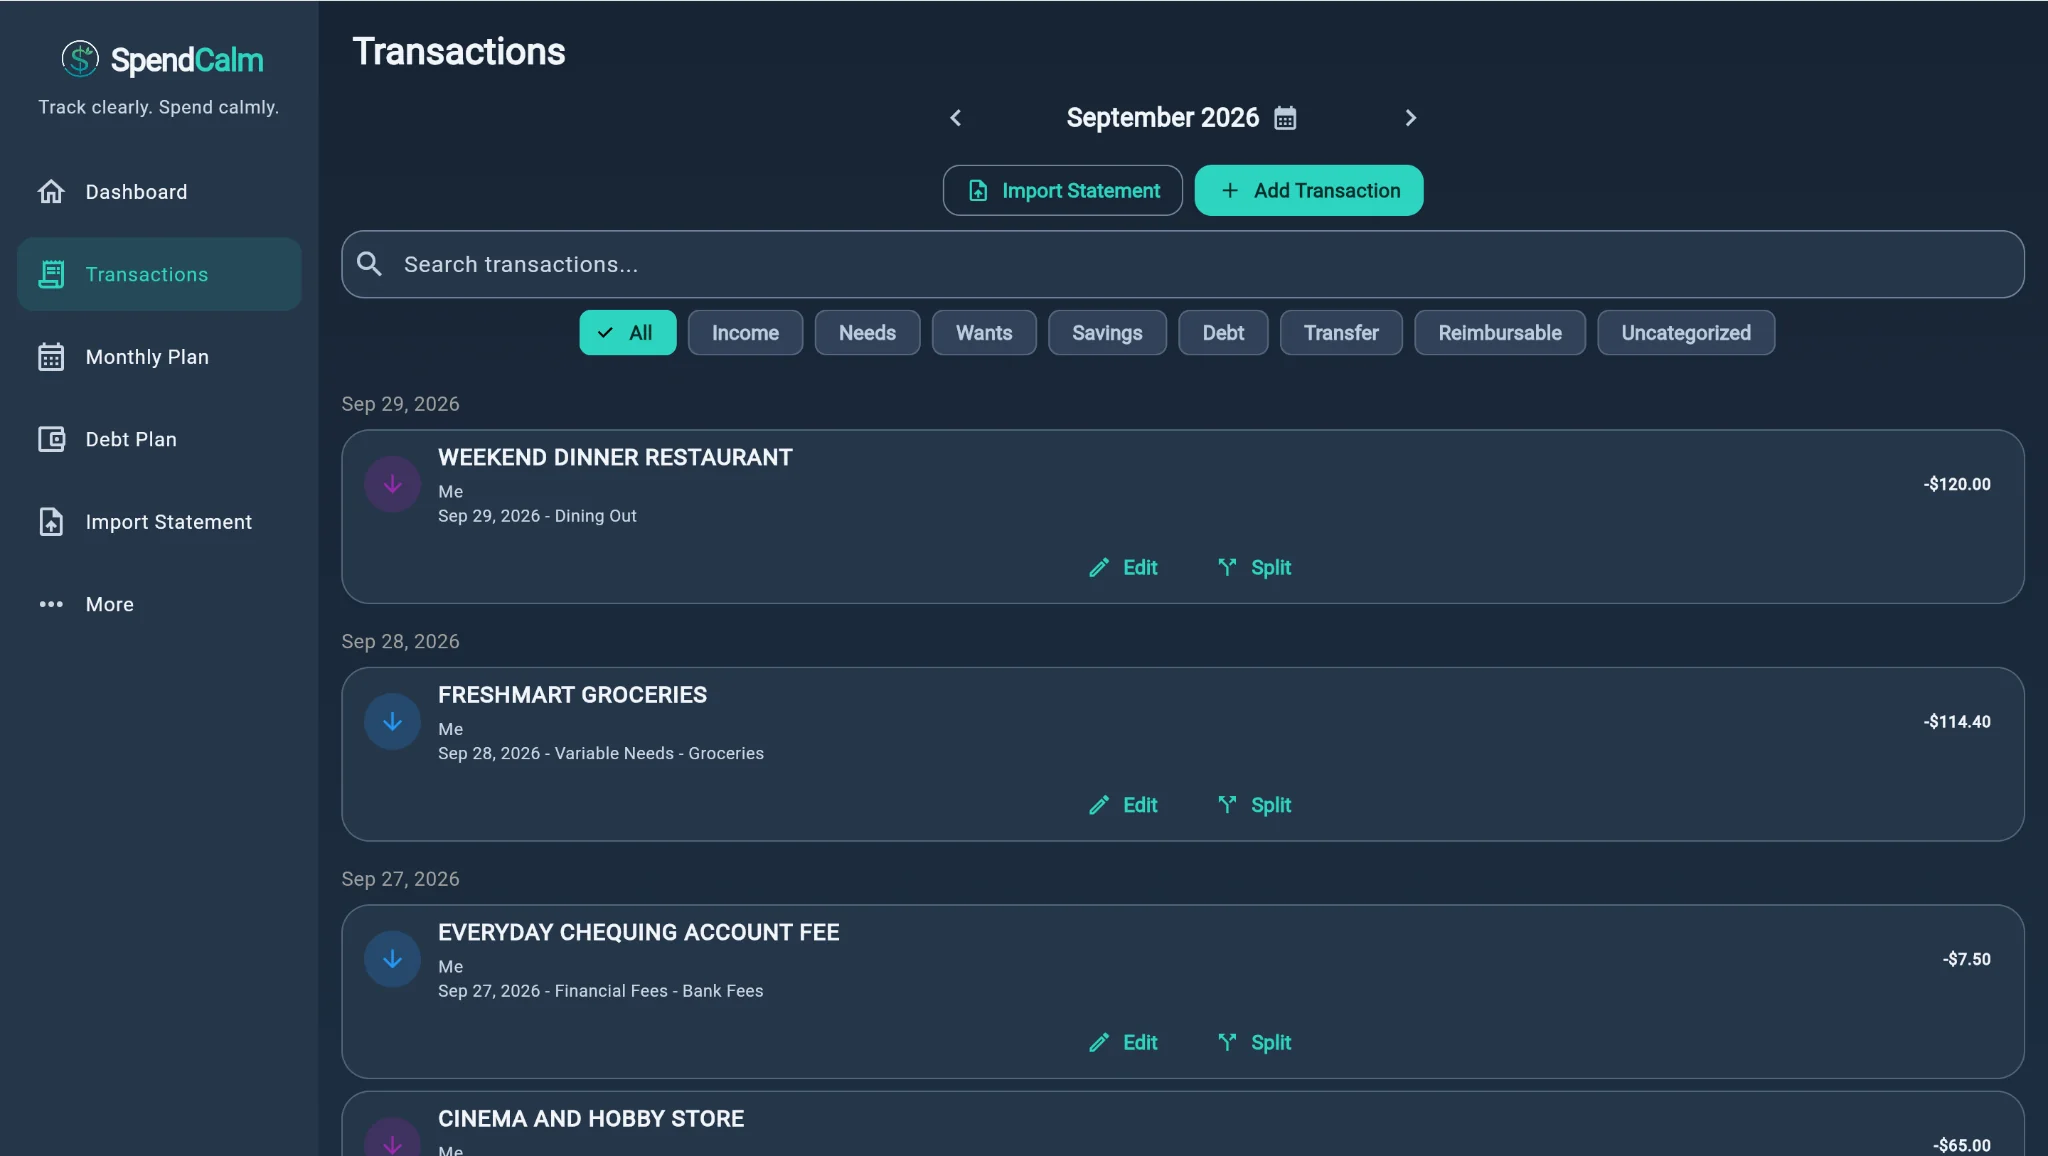2048x1156 pixels.
Task: Click the Debt Plan wallet icon
Action: pyautogui.click(x=51, y=439)
